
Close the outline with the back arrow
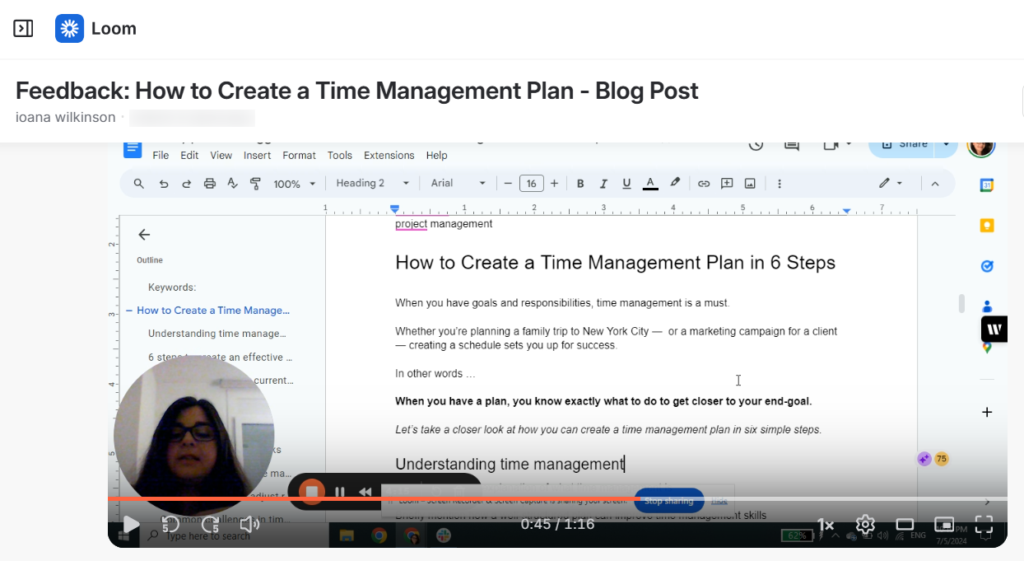pyautogui.click(x=144, y=234)
